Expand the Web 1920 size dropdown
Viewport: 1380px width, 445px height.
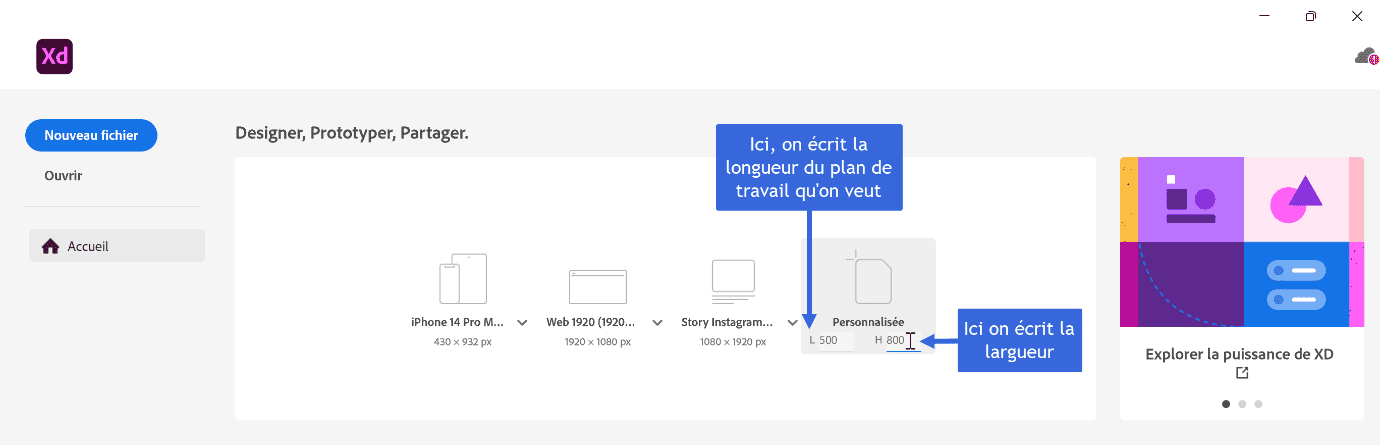657,323
